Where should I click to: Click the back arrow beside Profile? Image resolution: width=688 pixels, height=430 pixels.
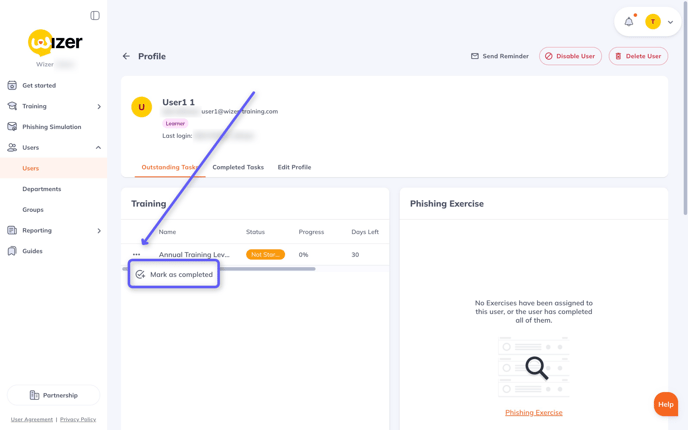[126, 56]
